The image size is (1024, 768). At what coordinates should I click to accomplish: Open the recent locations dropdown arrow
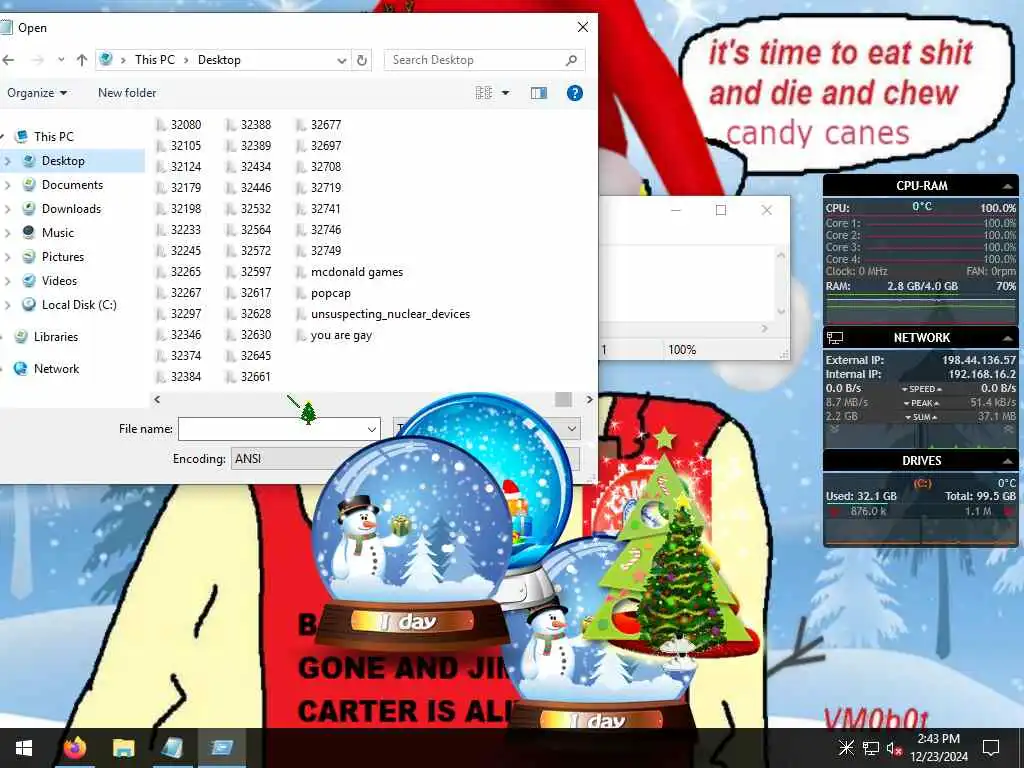(61, 60)
